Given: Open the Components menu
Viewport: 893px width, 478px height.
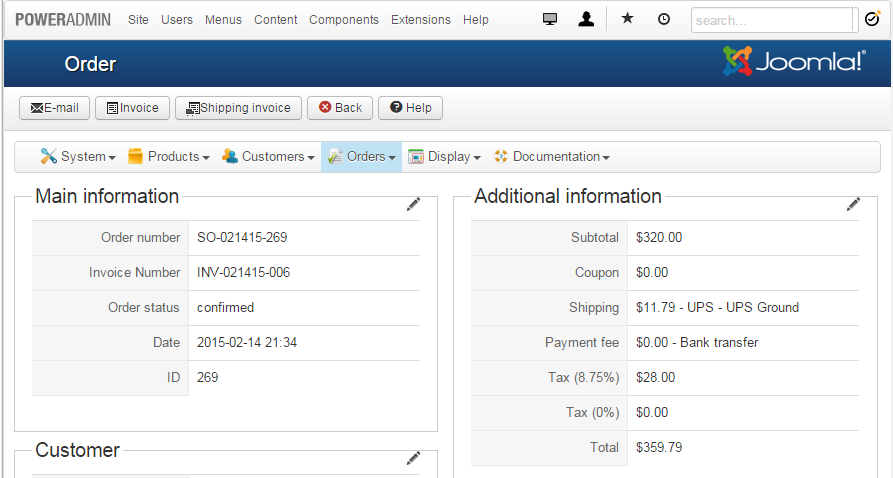Looking at the screenshot, I should click(344, 20).
